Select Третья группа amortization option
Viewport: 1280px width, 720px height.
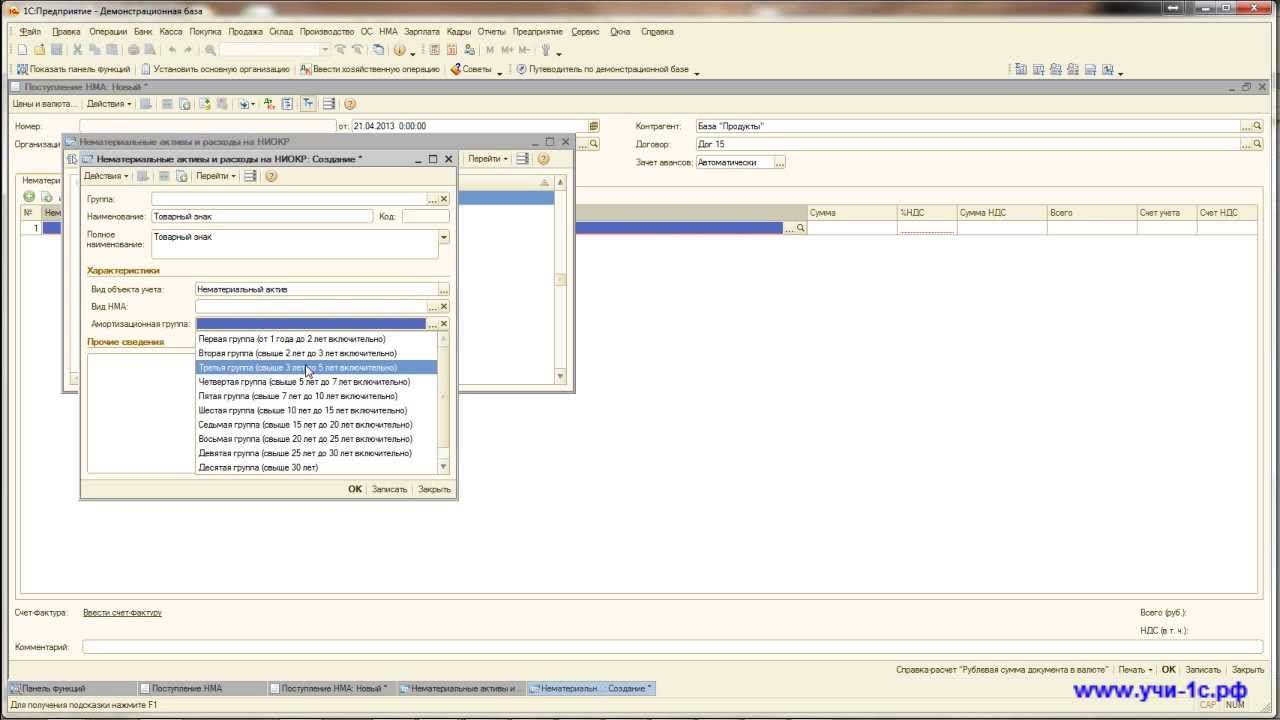point(317,368)
